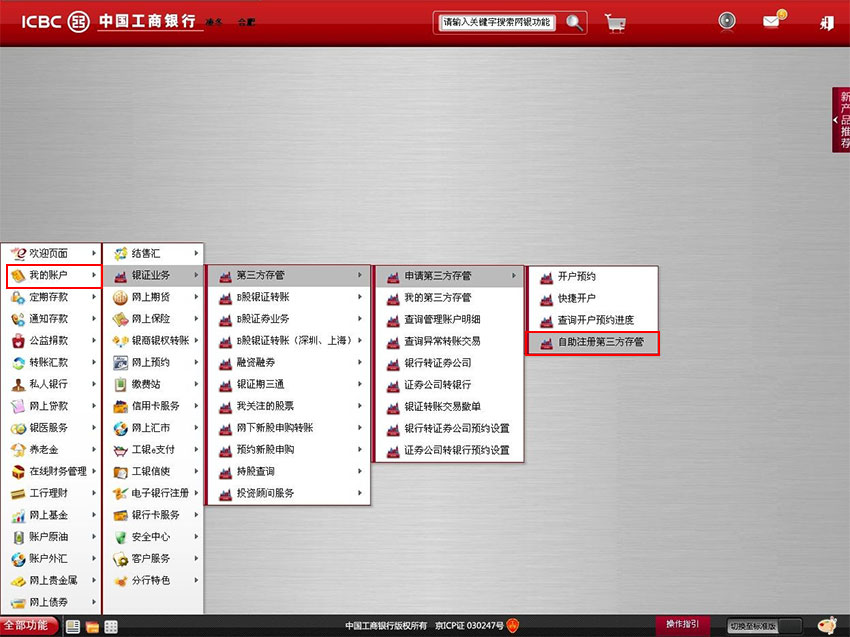Expand the 欢迎页面 submenu arrow
This screenshot has height=637, width=850.
coord(94,253)
